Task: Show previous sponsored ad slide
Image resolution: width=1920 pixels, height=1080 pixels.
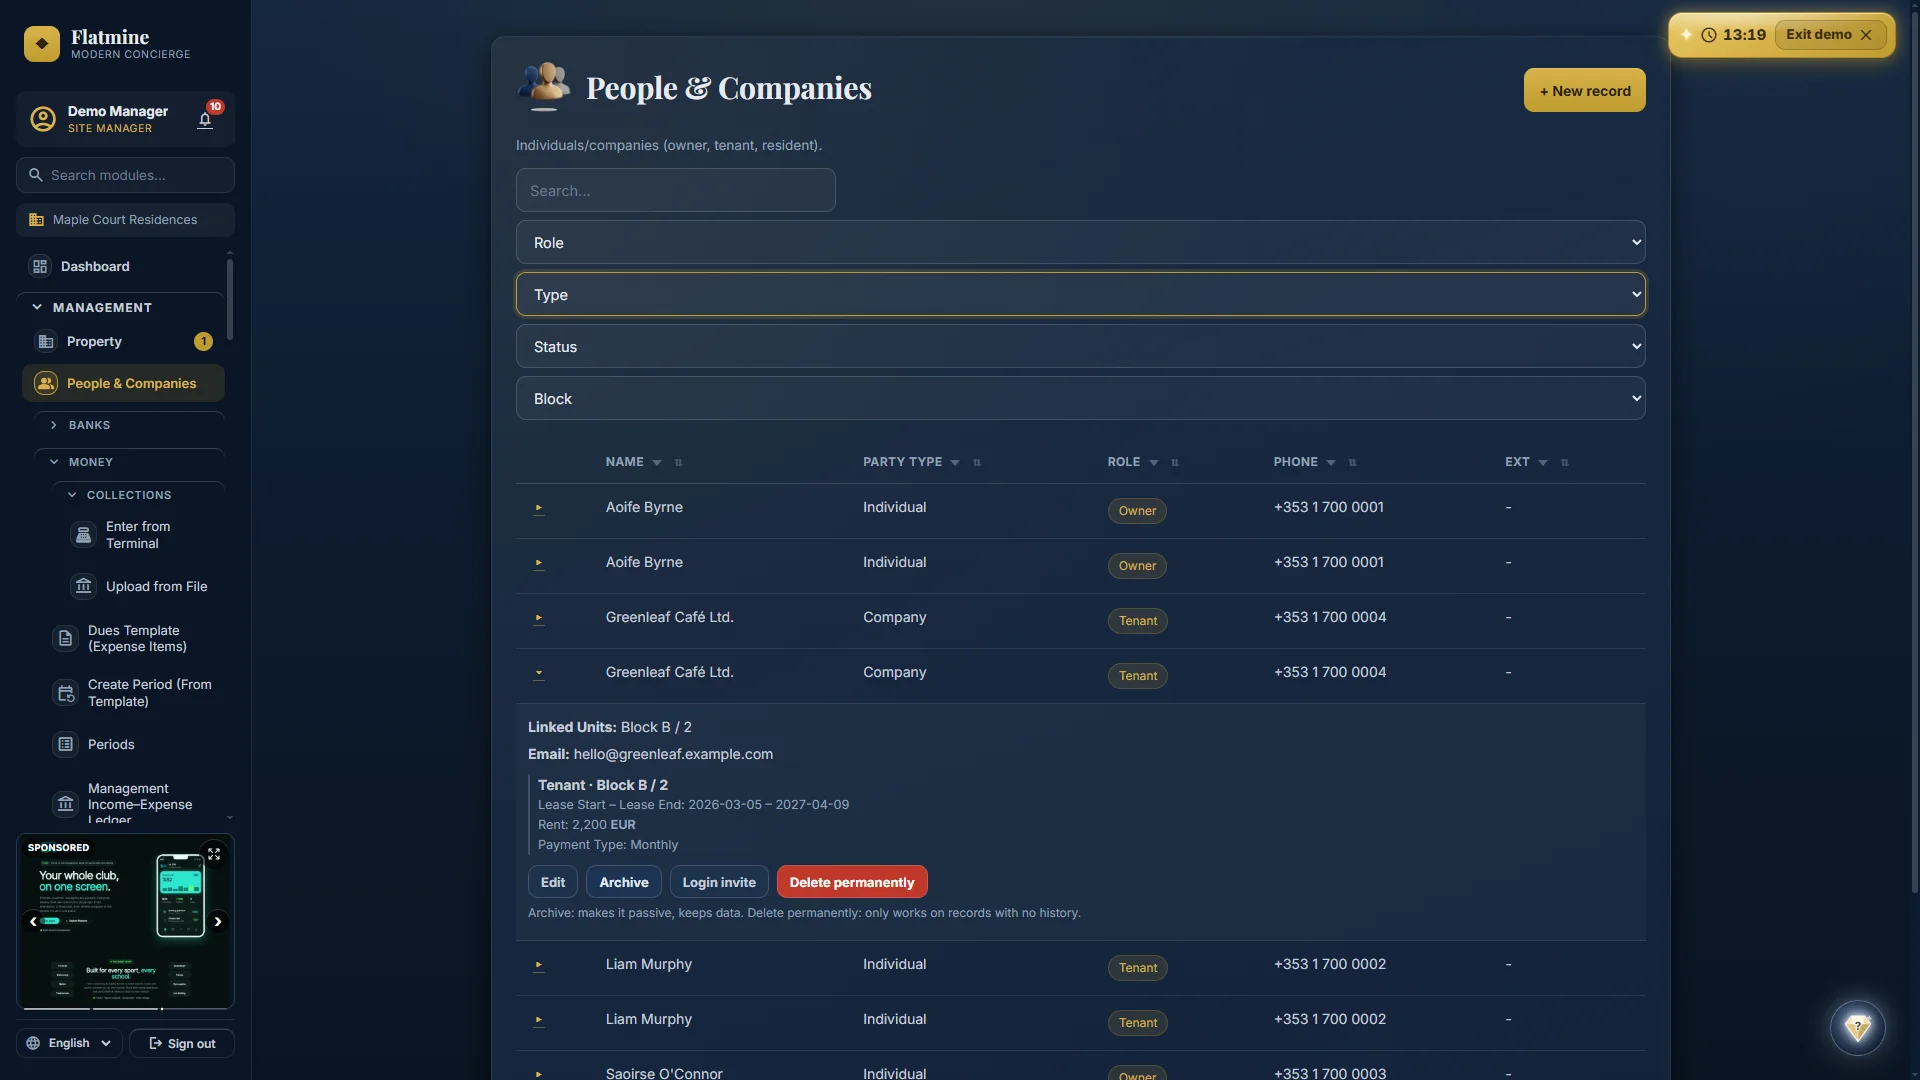Action: pos(33,922)
